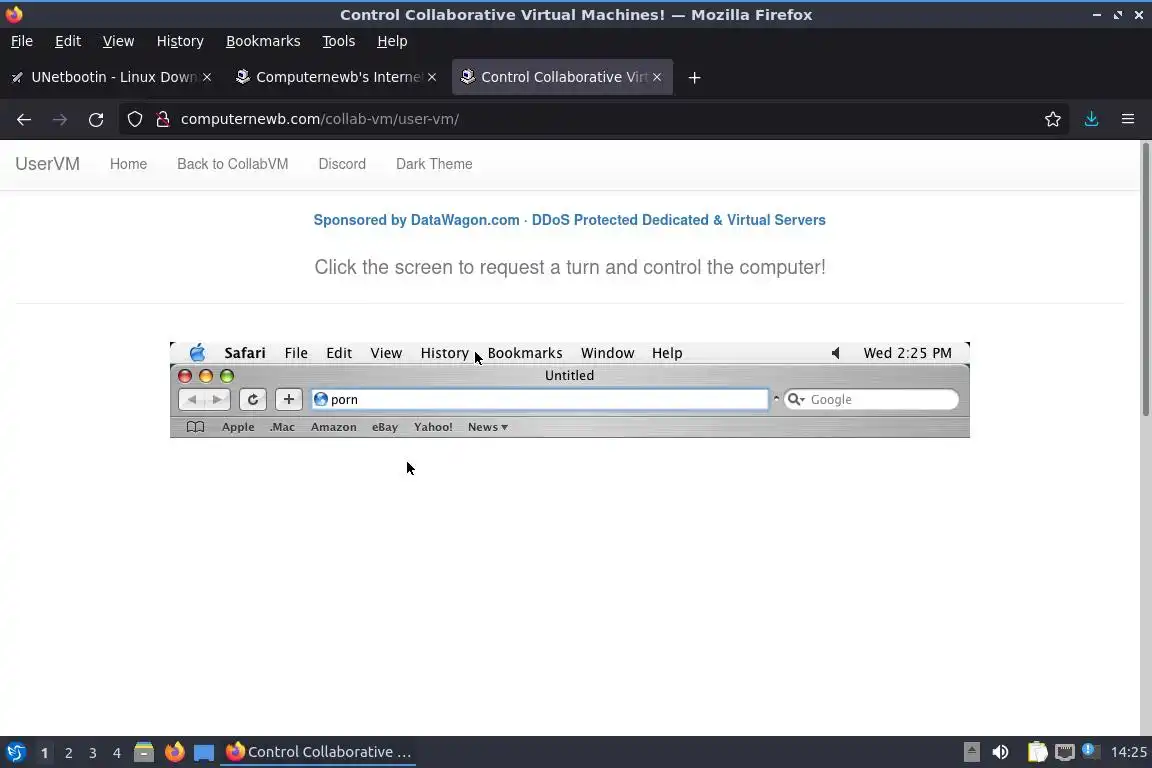
Task: Open Firefox History menu
Action: click(180, 41)
